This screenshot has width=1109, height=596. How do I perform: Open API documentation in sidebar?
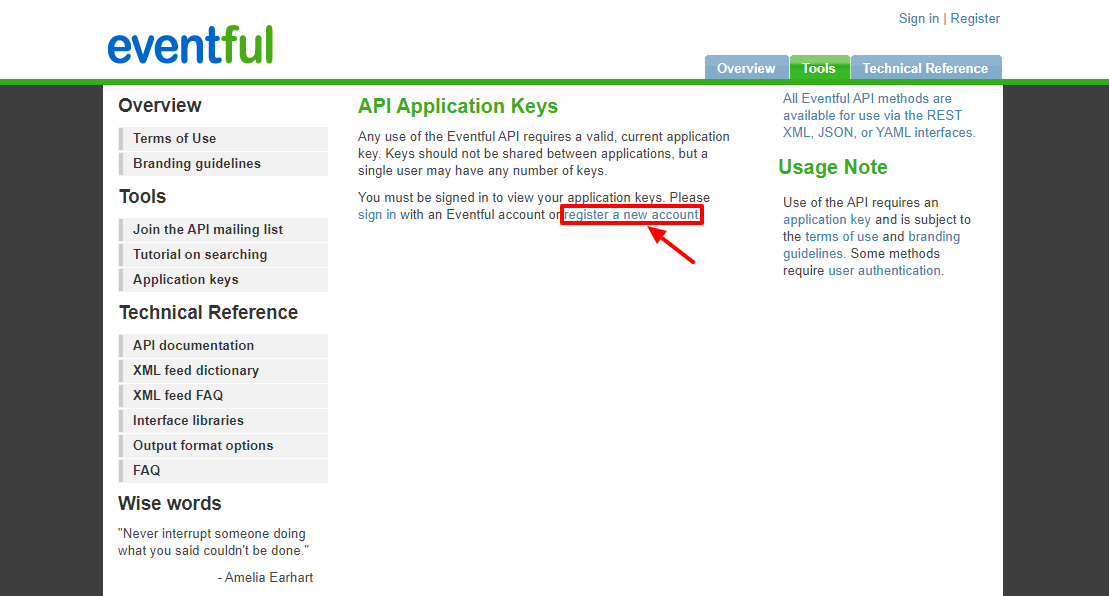(223, 345)
